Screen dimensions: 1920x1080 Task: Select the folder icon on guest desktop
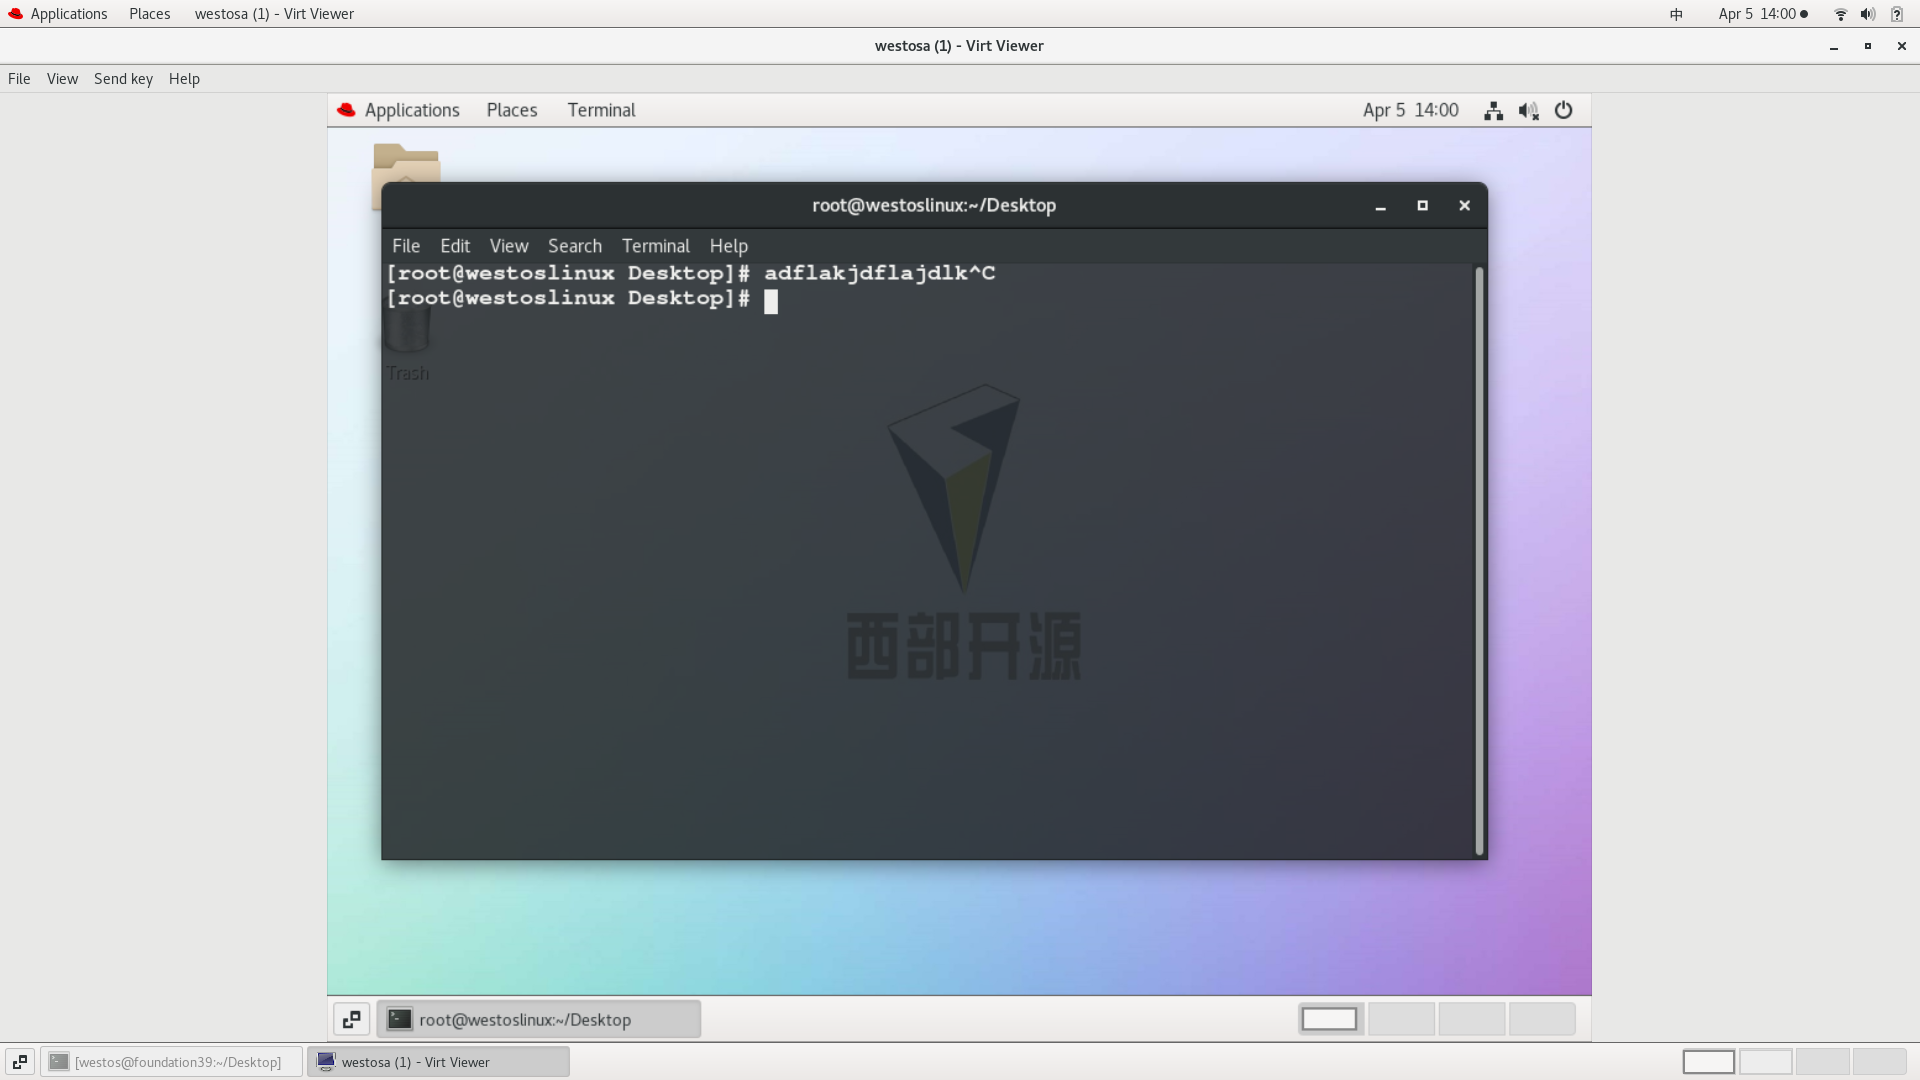click(406, 163)
